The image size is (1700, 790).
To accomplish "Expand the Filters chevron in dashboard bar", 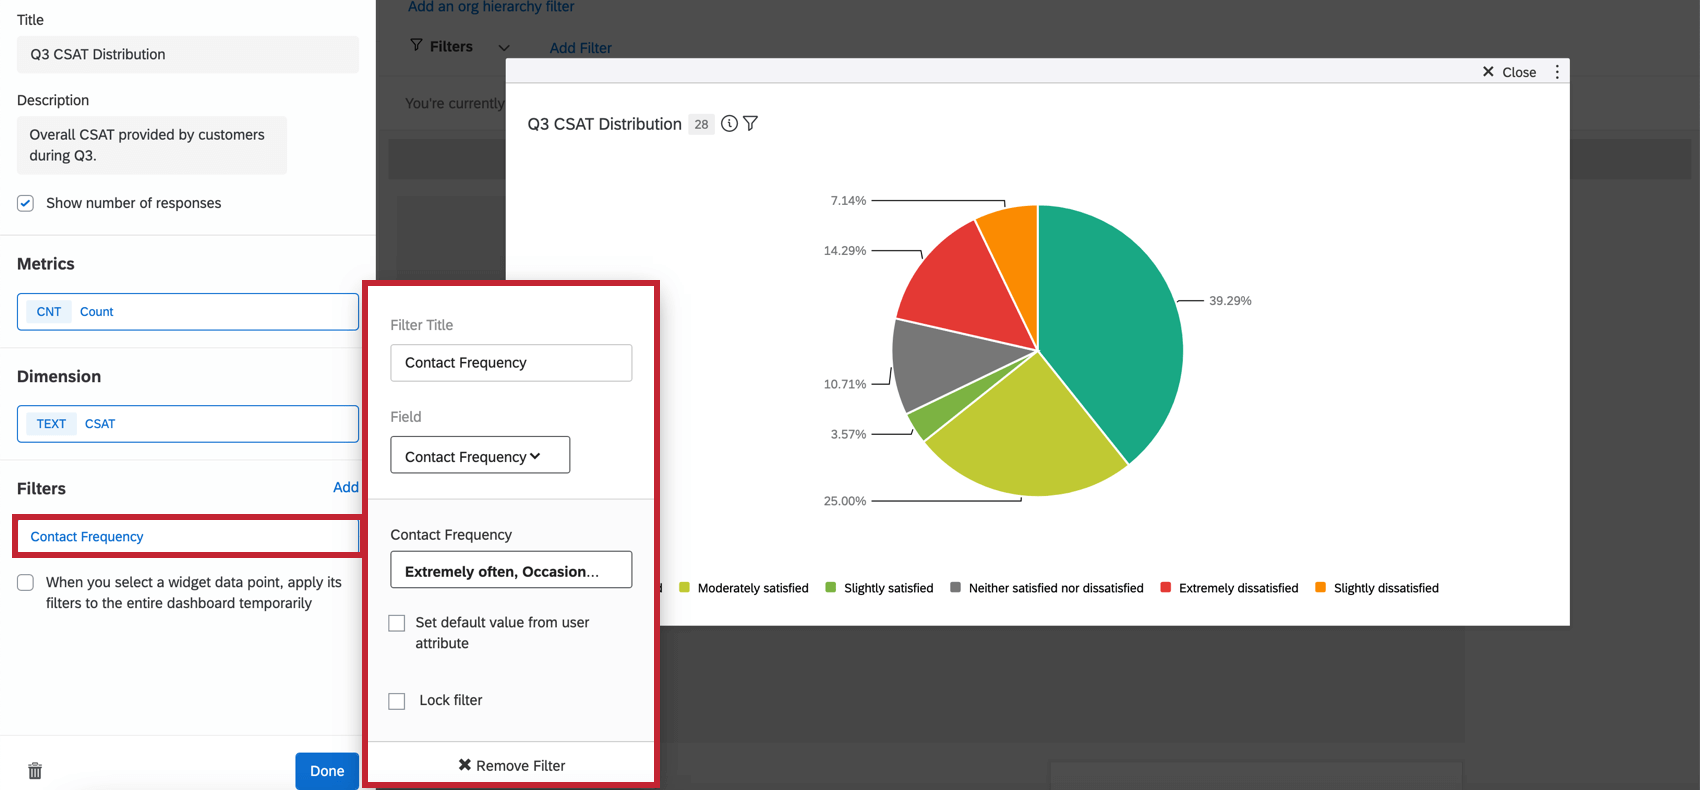I will [504, 47].
